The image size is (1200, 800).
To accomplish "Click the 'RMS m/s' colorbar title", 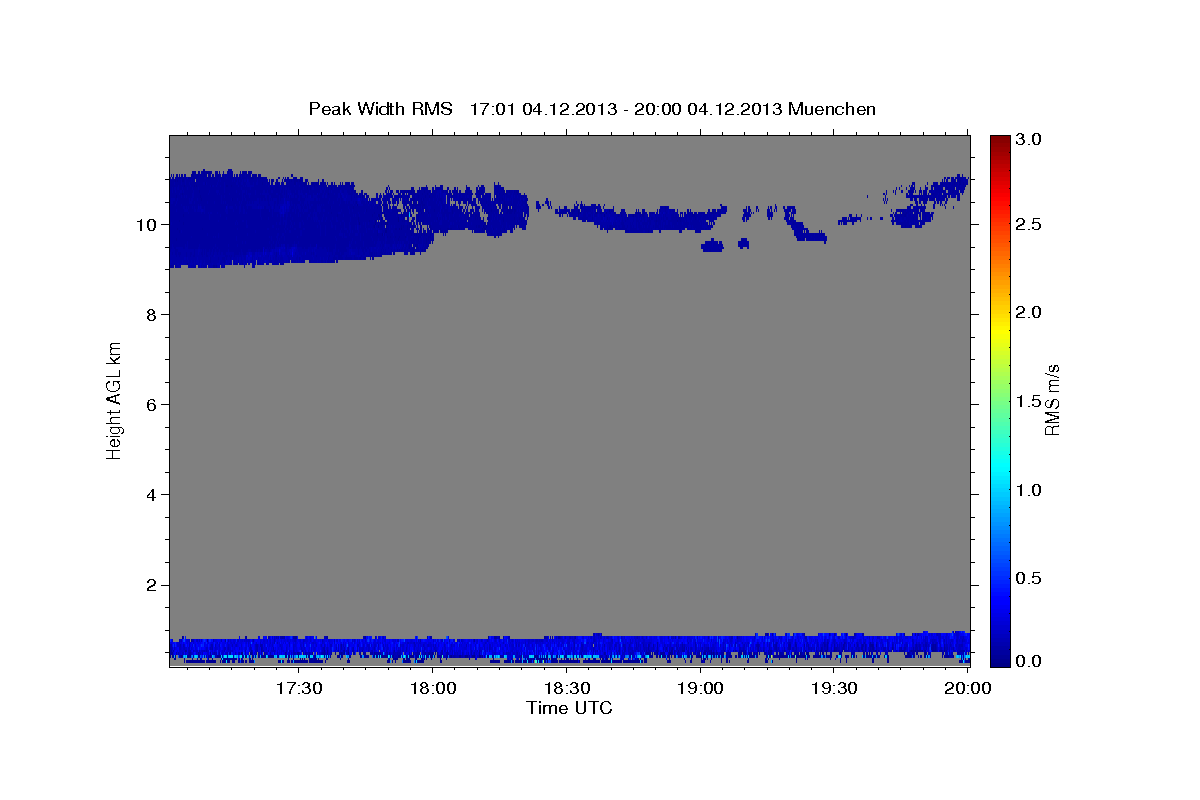I will (x=1052, y=400).
